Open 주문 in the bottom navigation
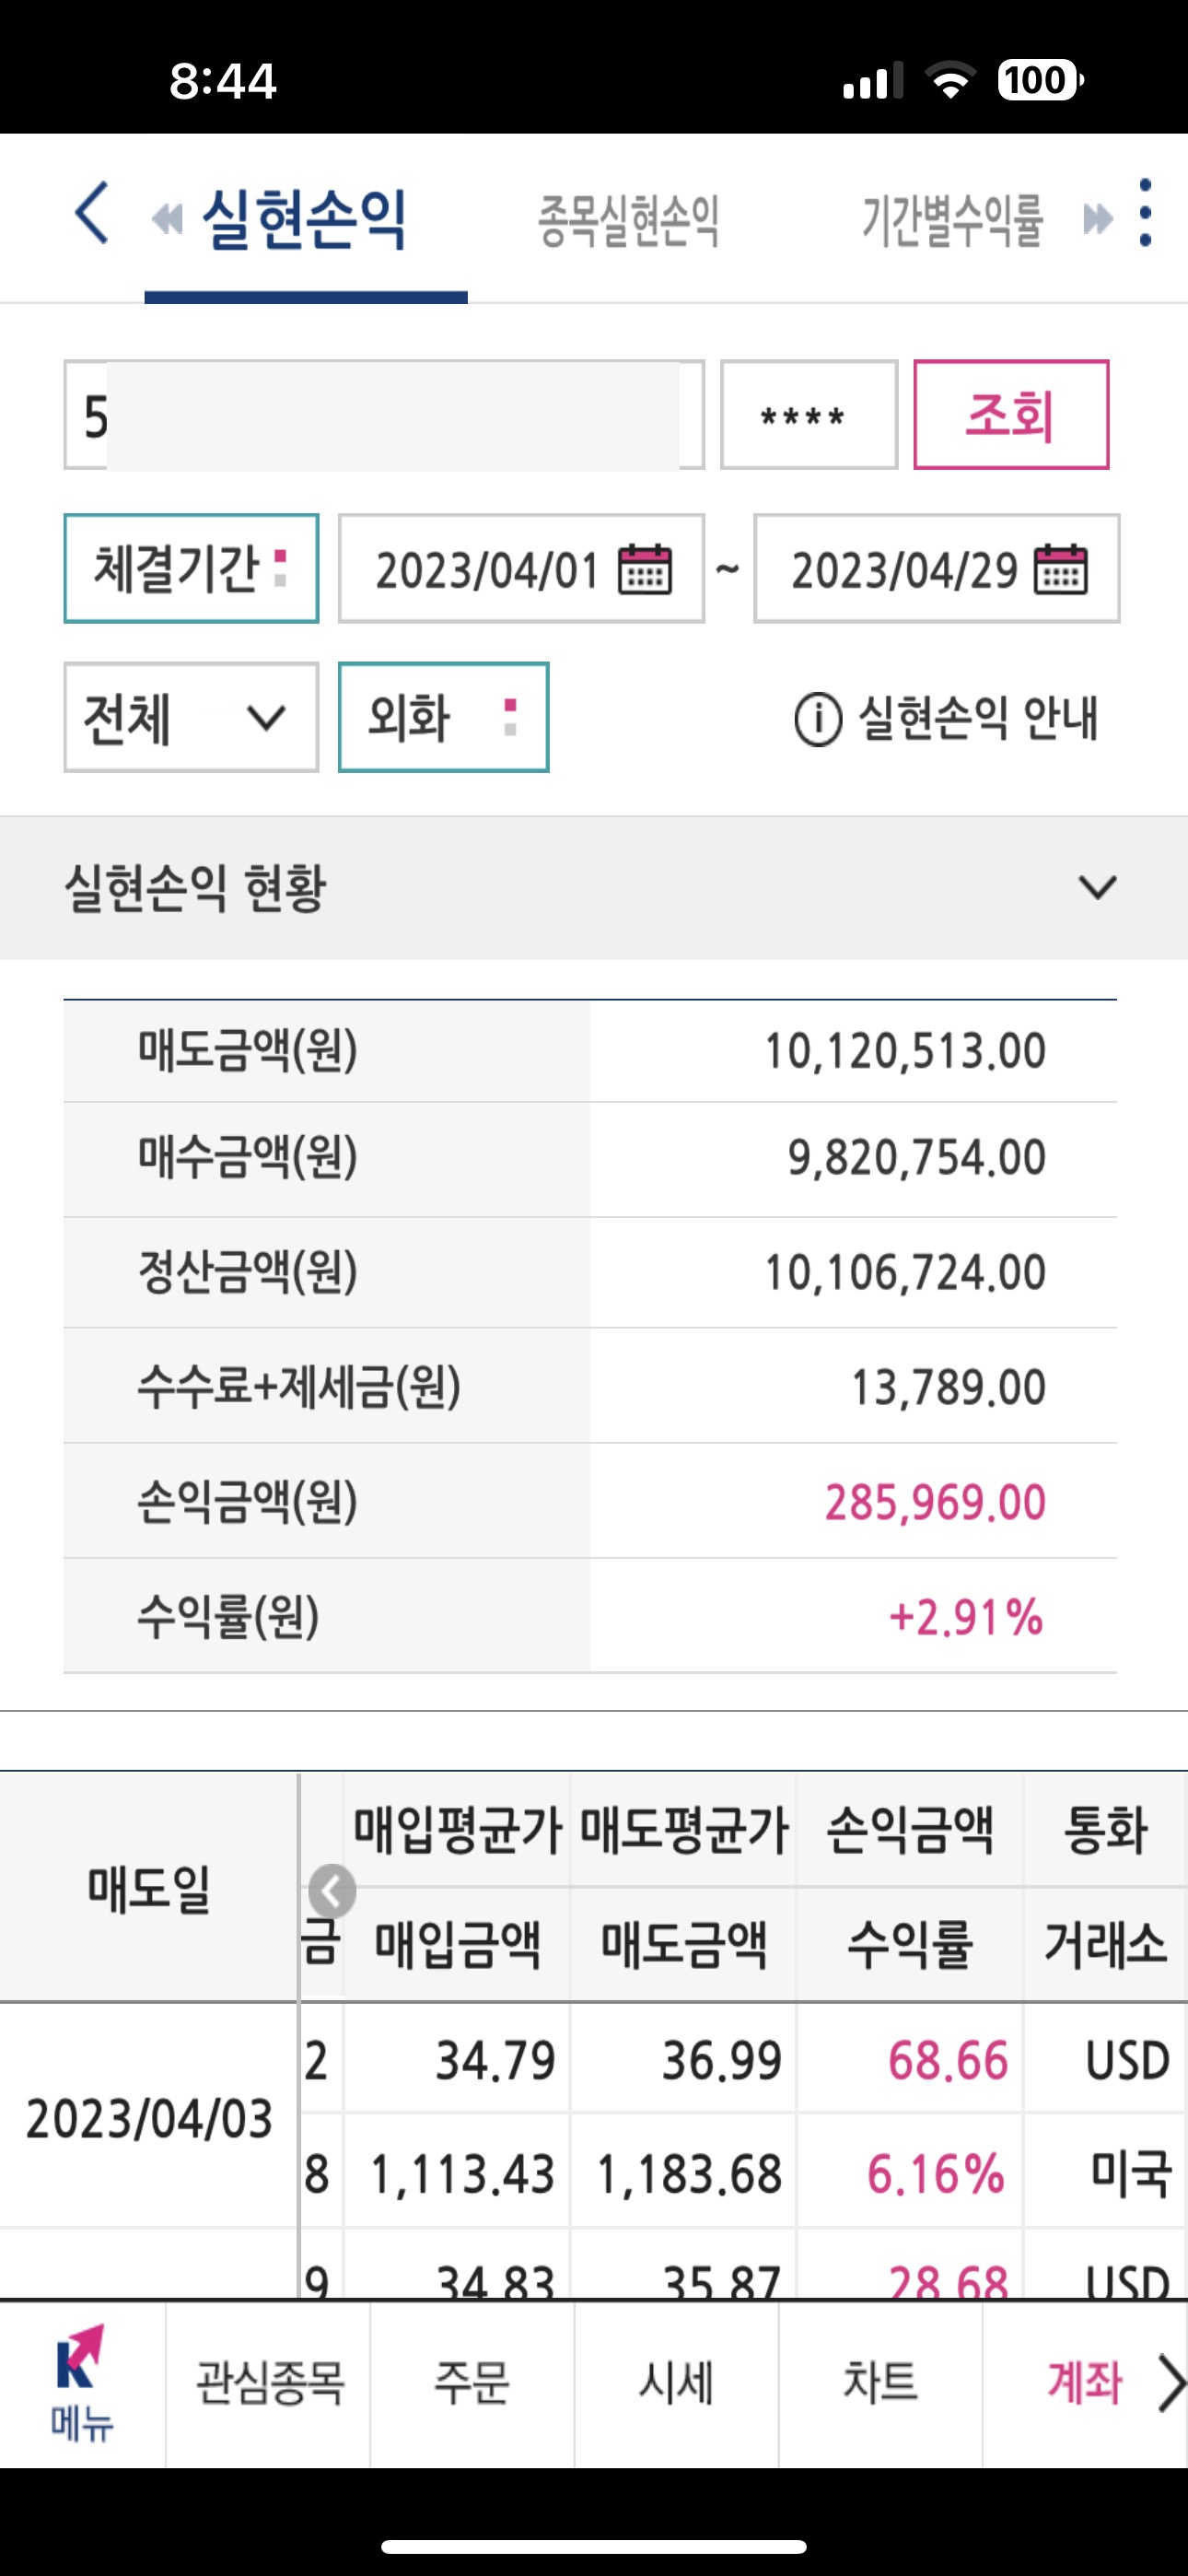Viewport: 1188px width, 2576px height. pos(472,2383)
